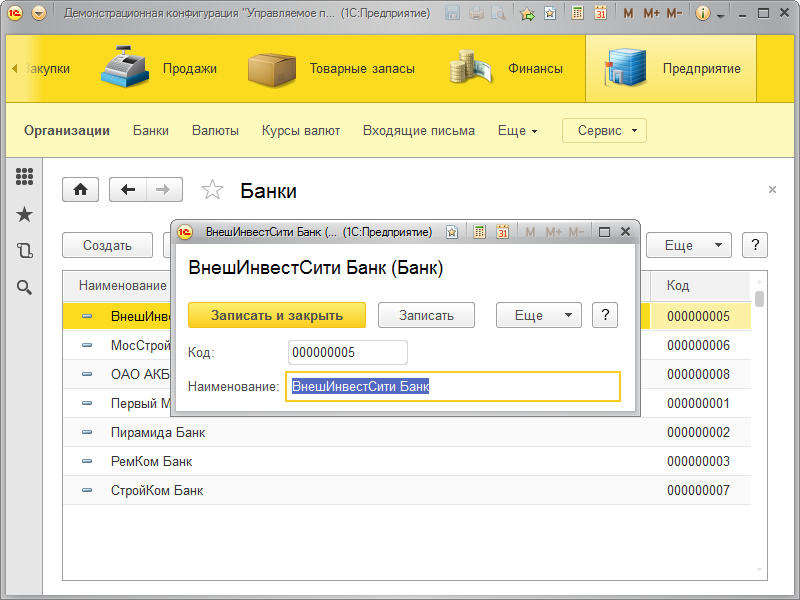The image size is (800, 600).
Task: Open the Валюты menu link
Action: point(215,130)
